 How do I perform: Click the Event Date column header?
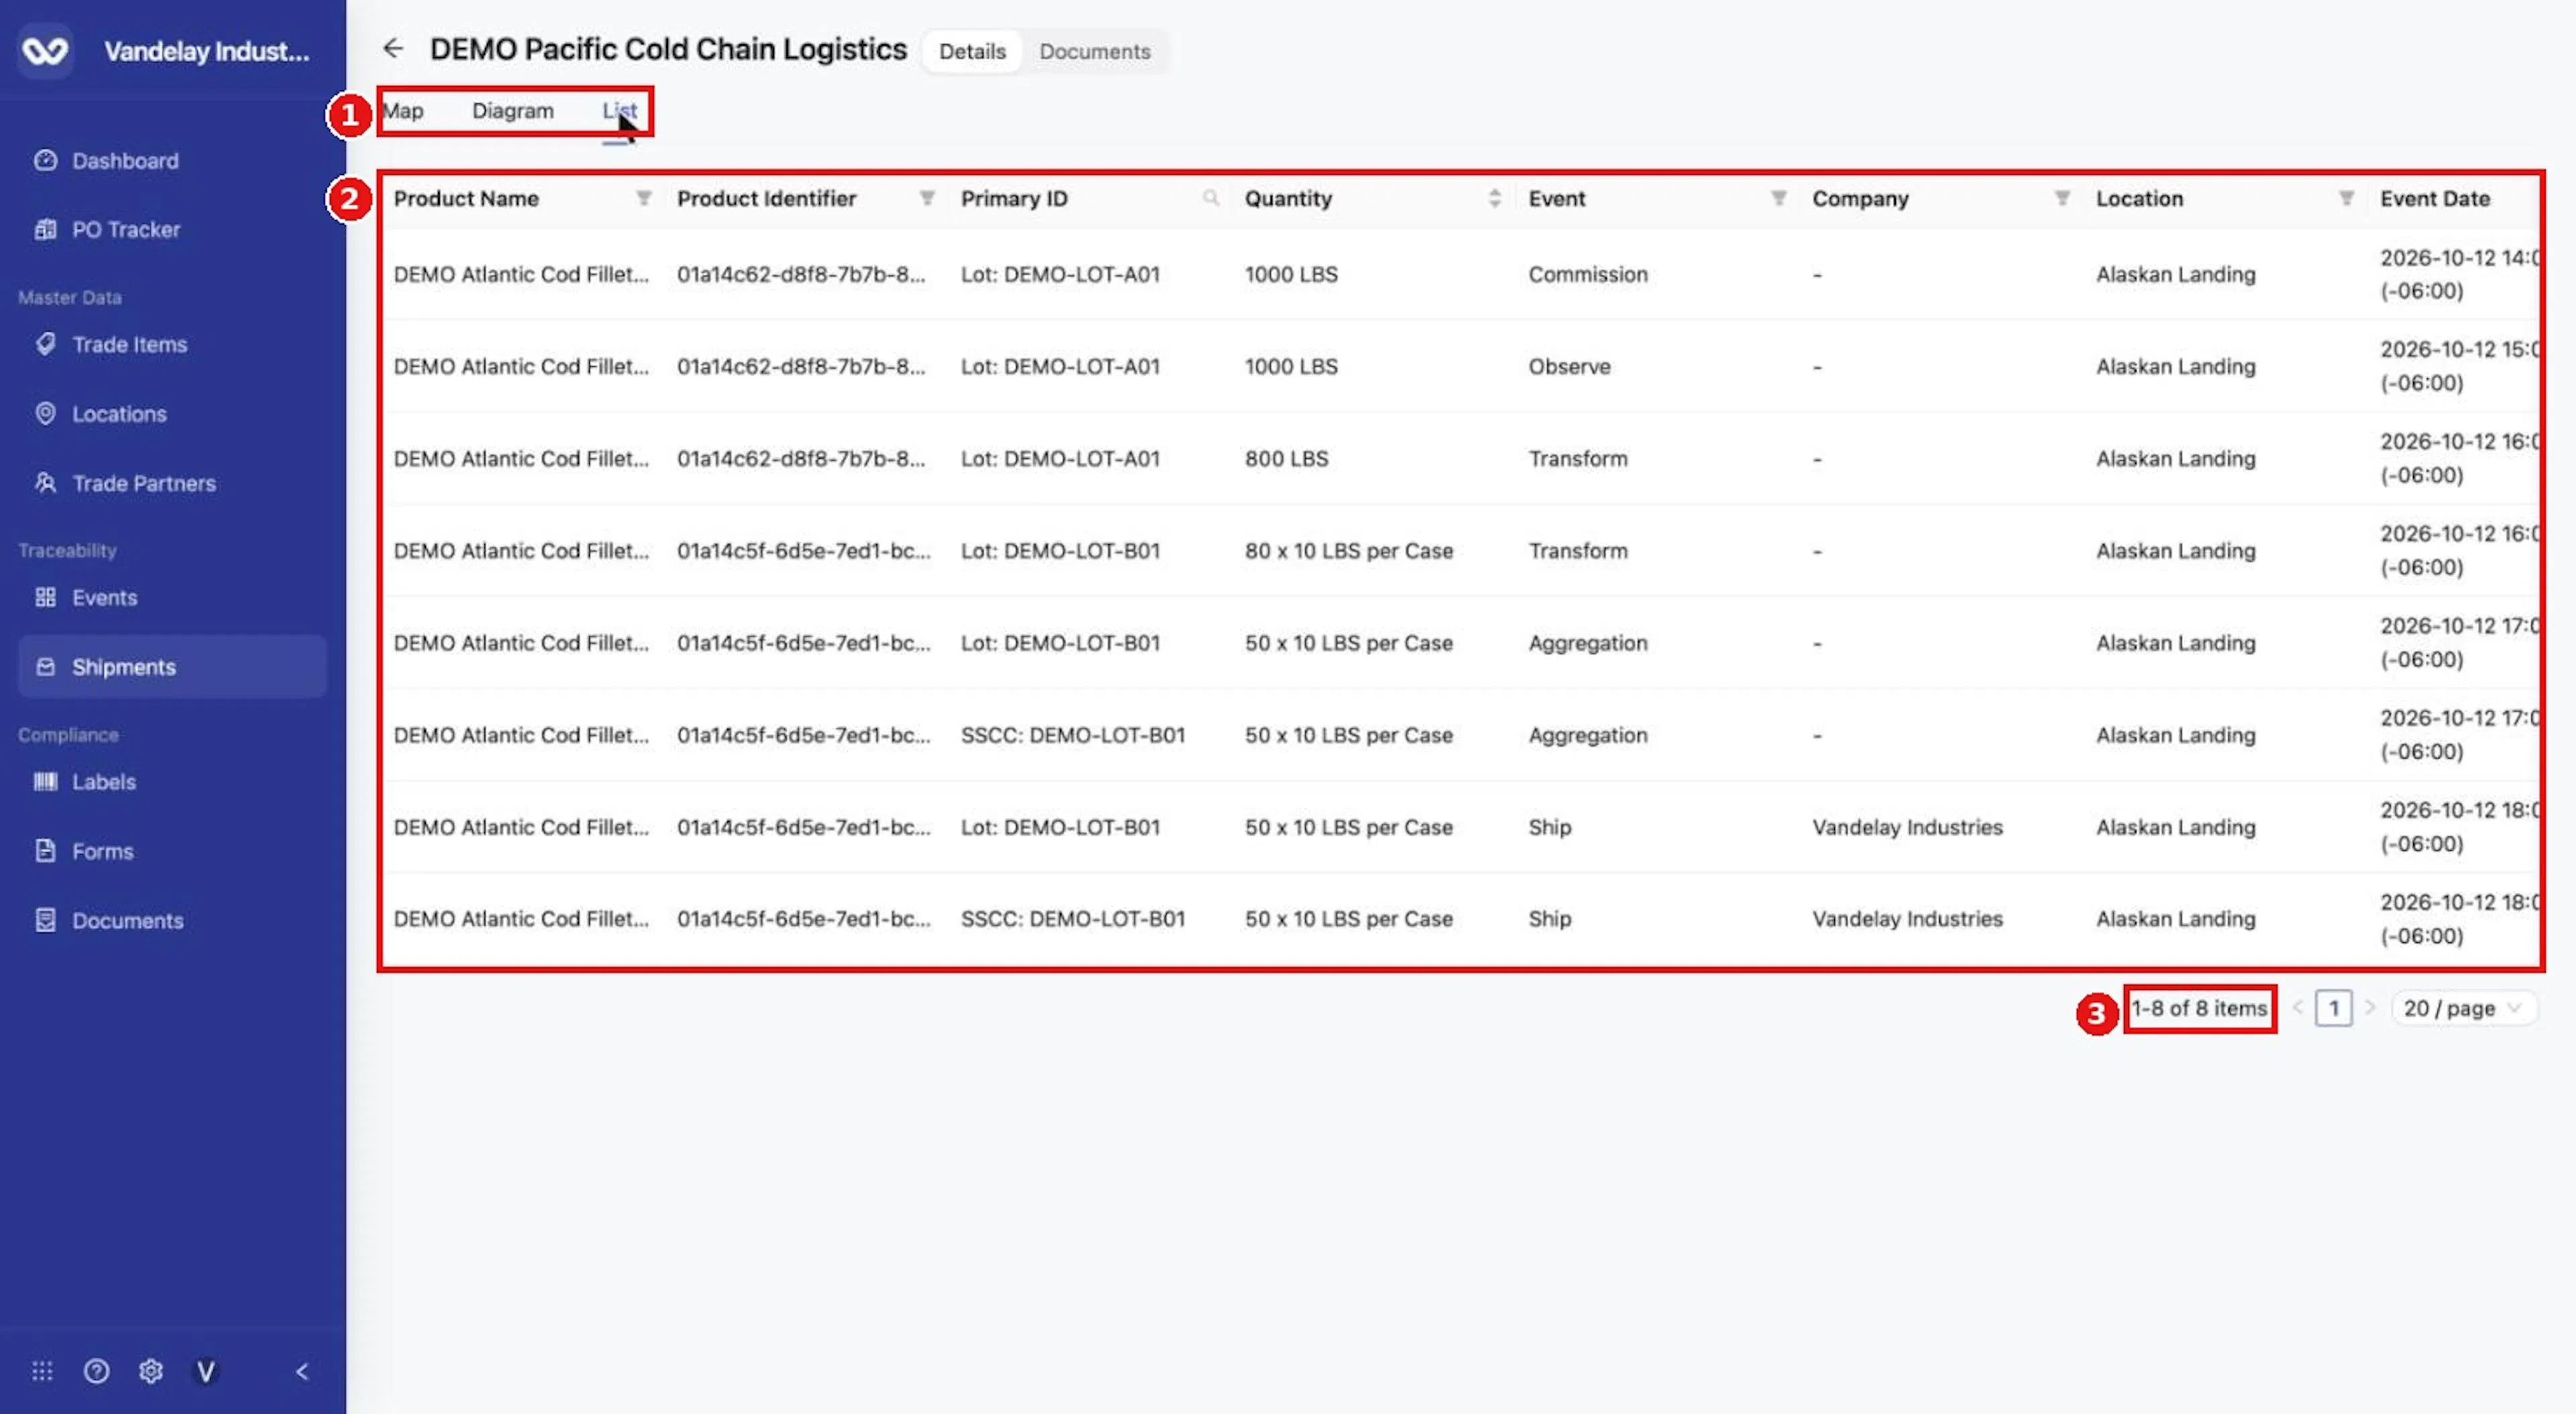[x=2434, y=198]
